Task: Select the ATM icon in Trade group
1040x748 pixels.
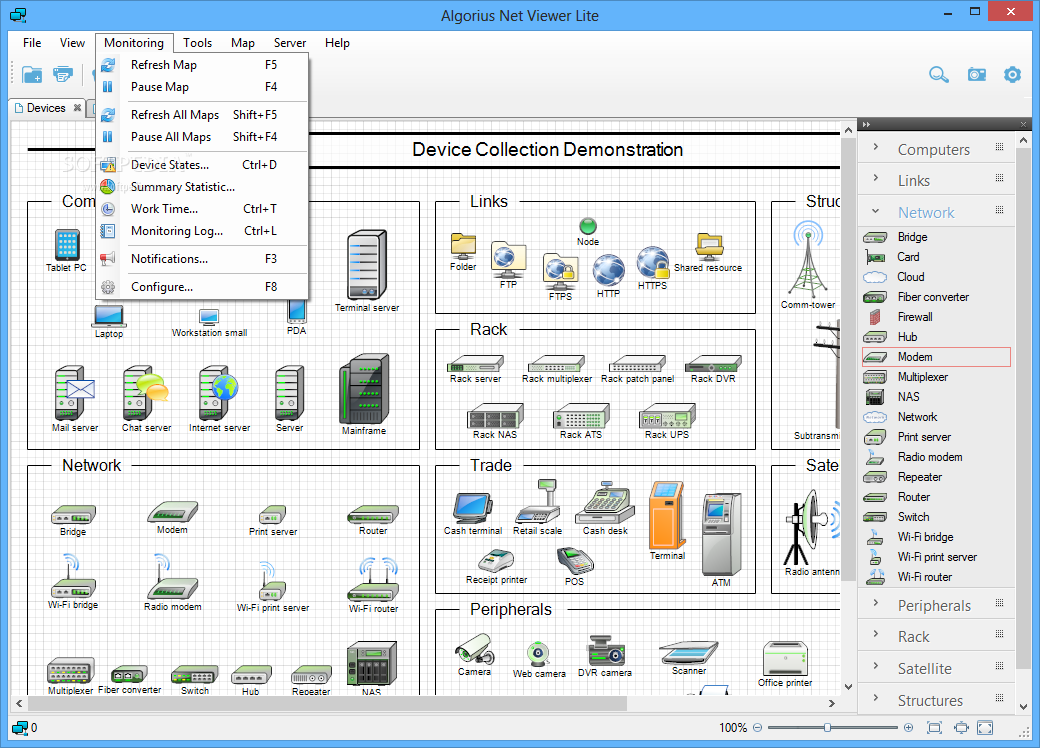Action: (x=721, y=532)
